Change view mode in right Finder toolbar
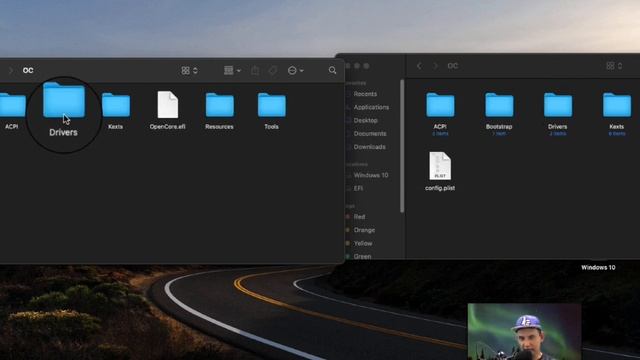Screen dimensions: 640x360 [614, 66]
